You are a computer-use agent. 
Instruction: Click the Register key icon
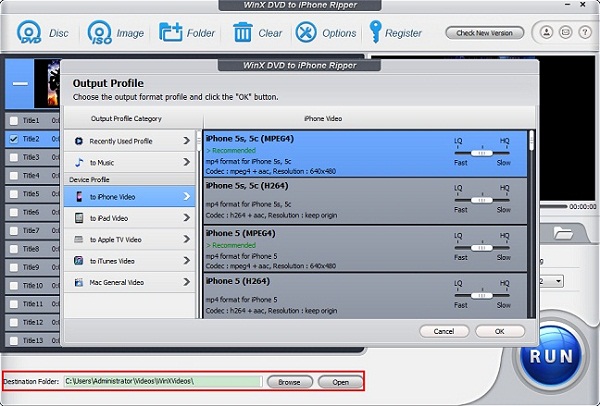tap(375, 32)
